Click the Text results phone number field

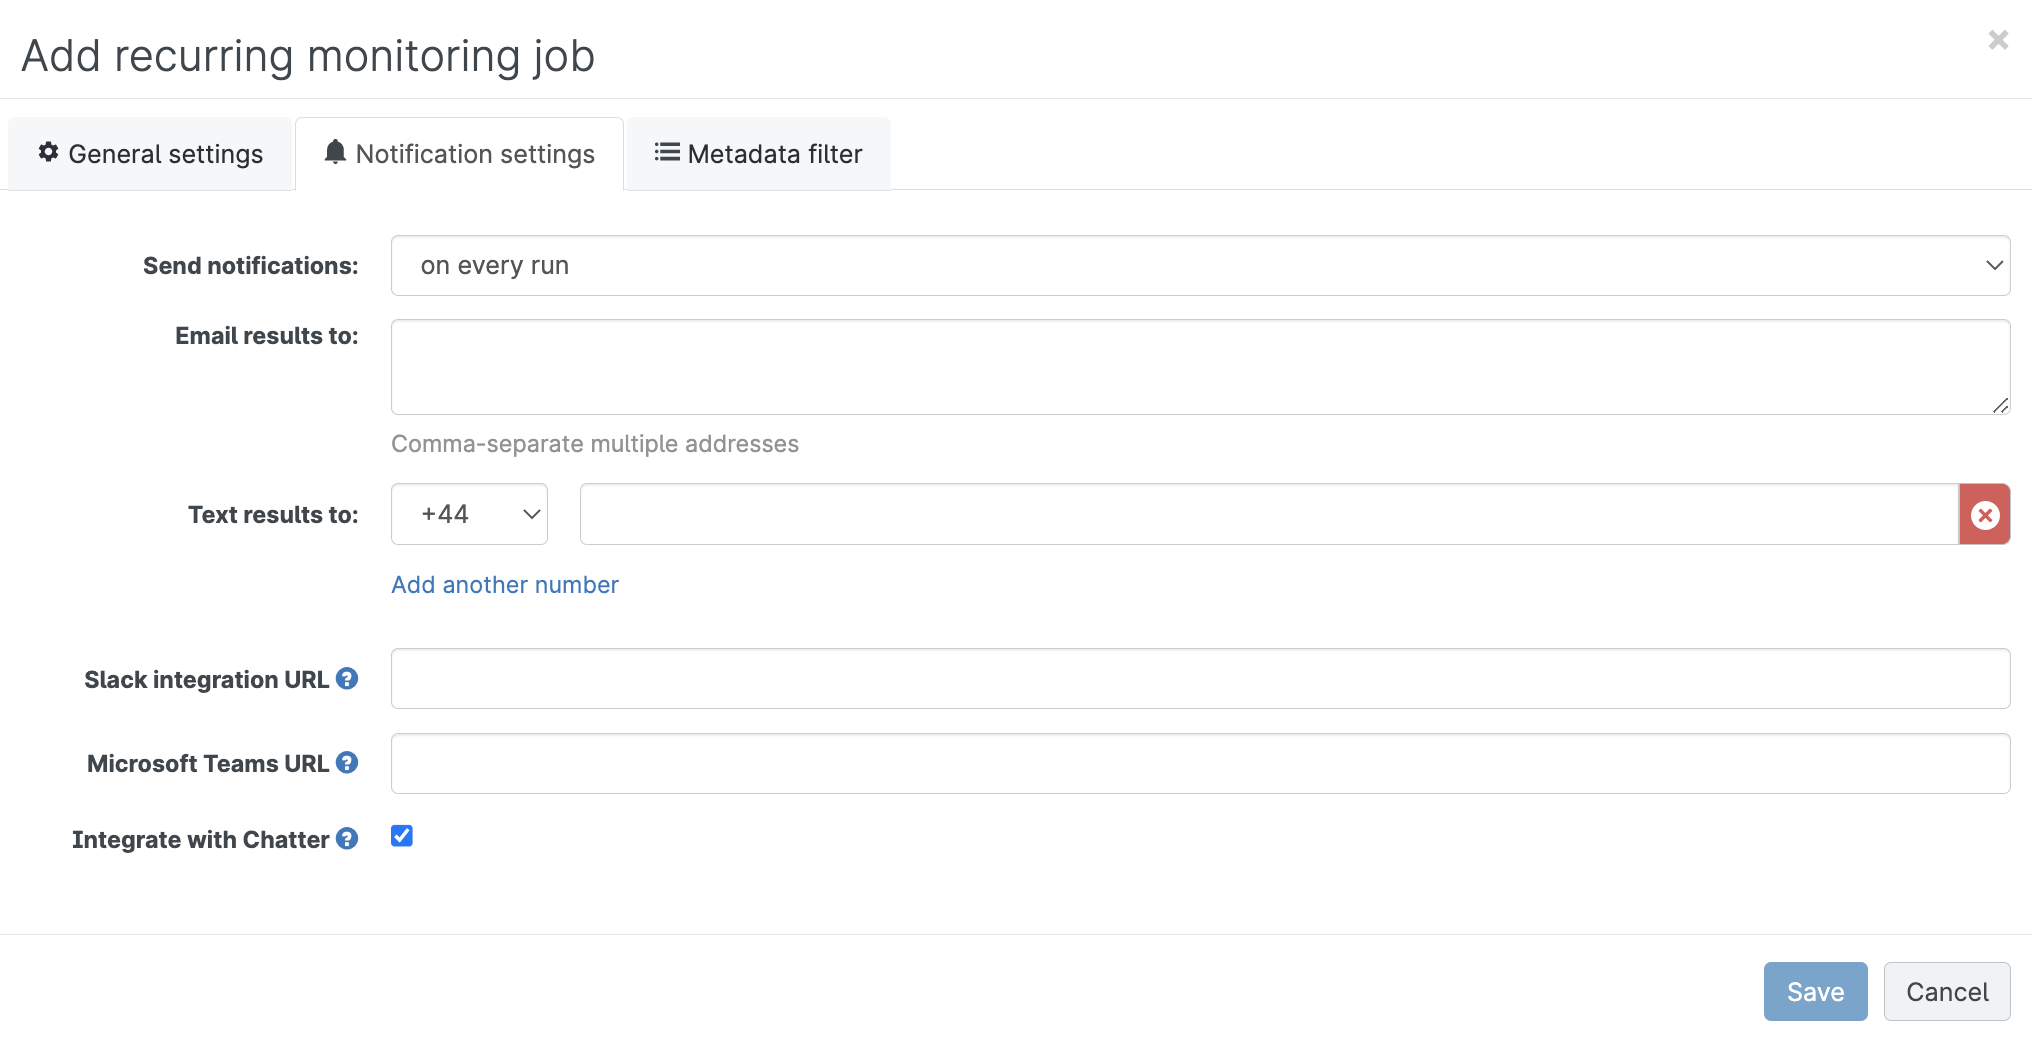pyautogui.click(x=1268, y=515)
